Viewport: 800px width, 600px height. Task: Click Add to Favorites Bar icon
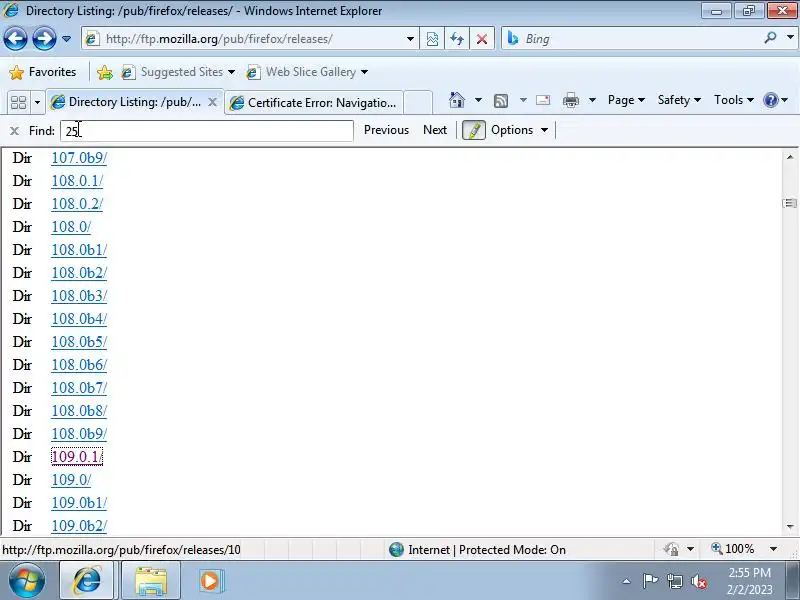click(105, 72)
